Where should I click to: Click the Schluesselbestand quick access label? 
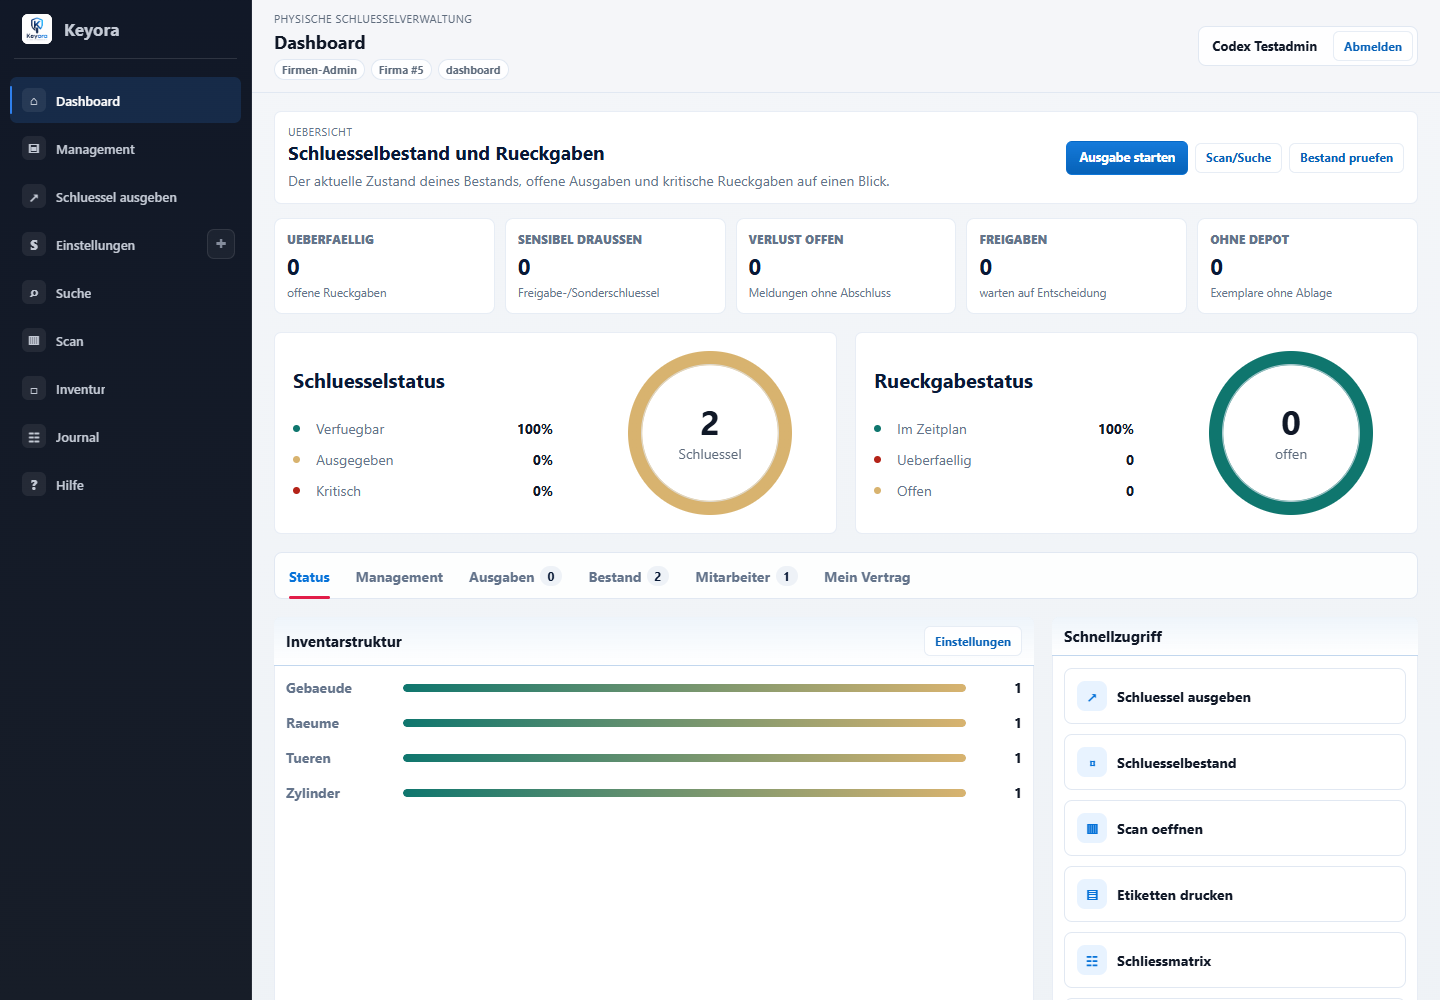[1176, 763]
